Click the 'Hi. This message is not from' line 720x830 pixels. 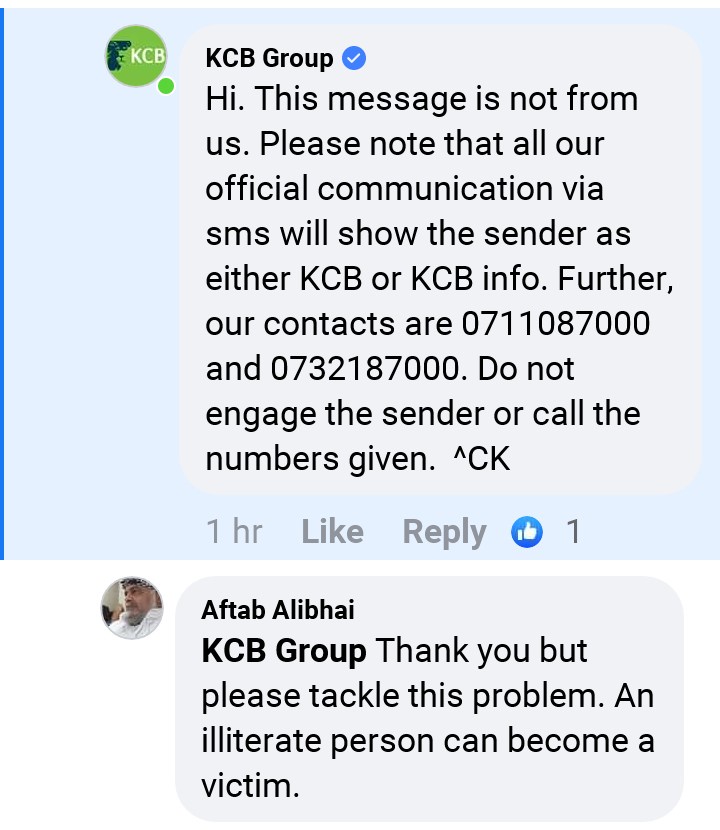coord(422,99)
